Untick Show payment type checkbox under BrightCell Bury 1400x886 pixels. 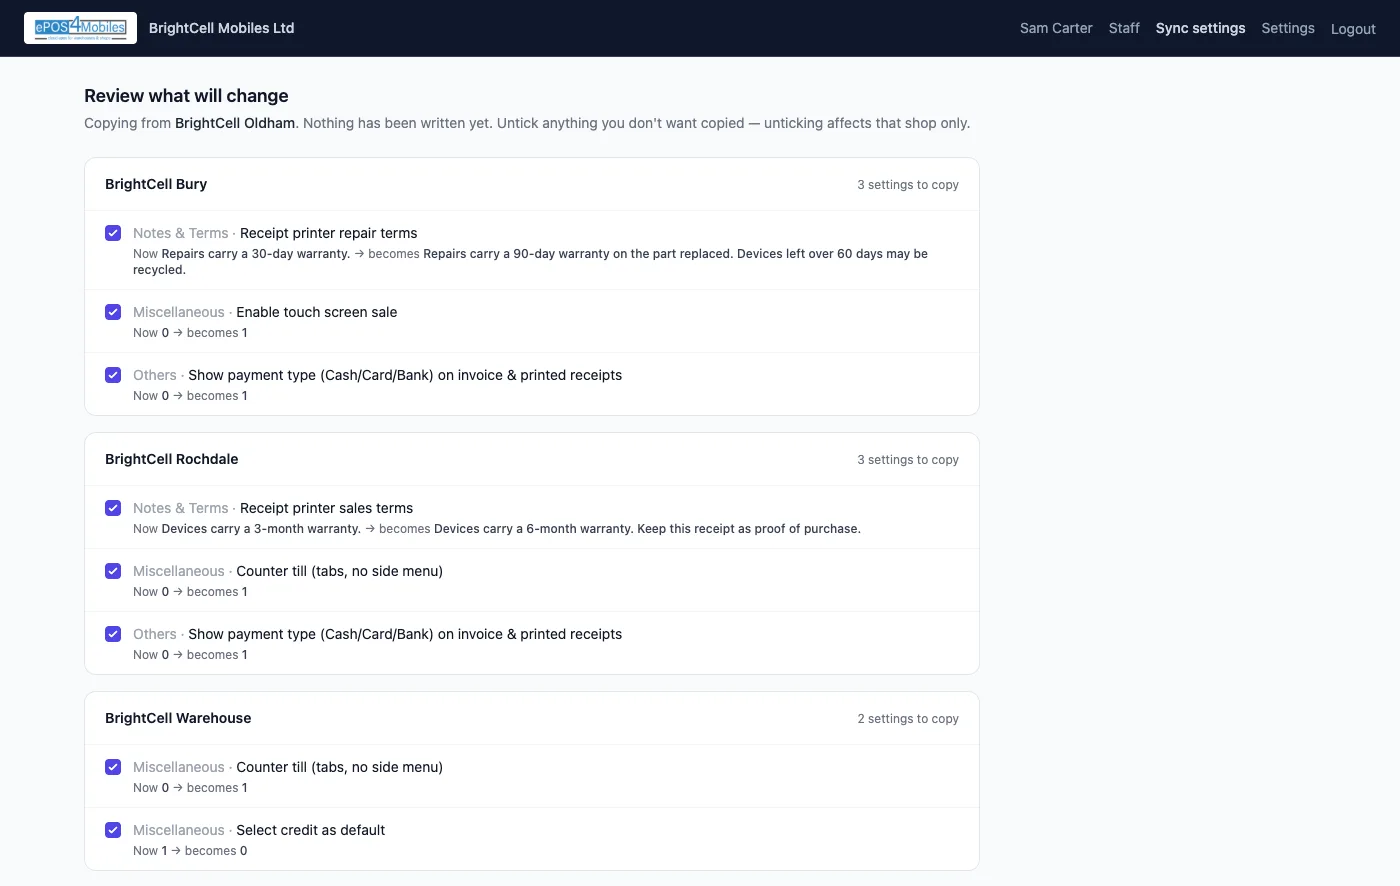pos(113,375)
